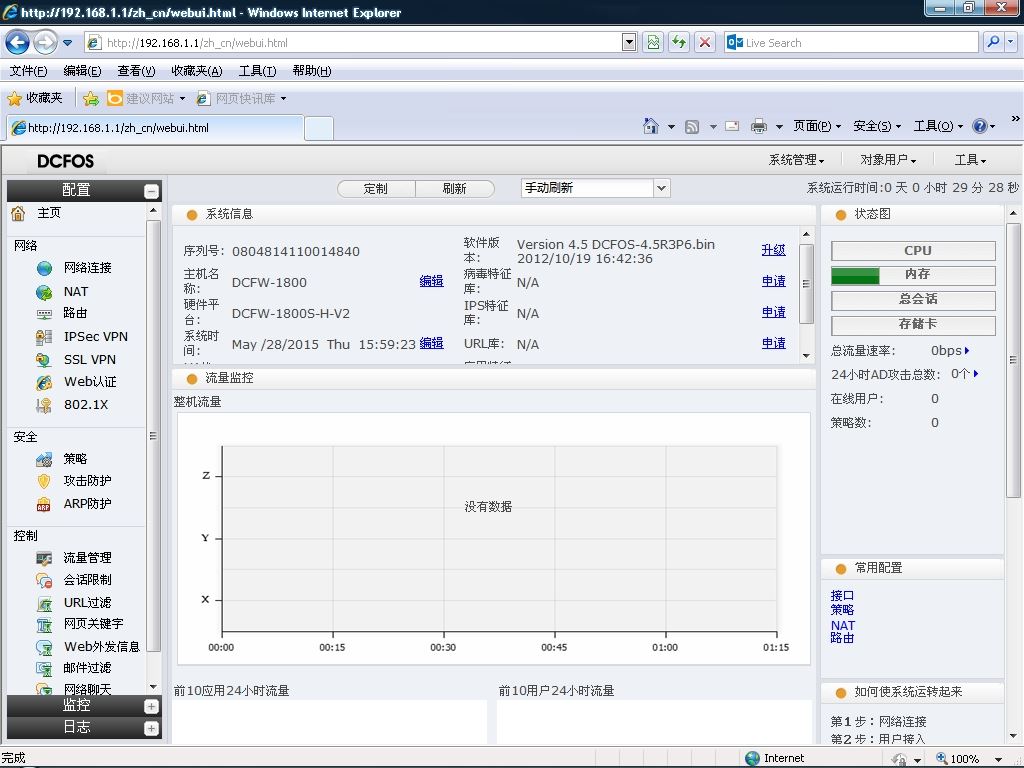Click the NAT link under 常用配置

click(x=842, y=625)
